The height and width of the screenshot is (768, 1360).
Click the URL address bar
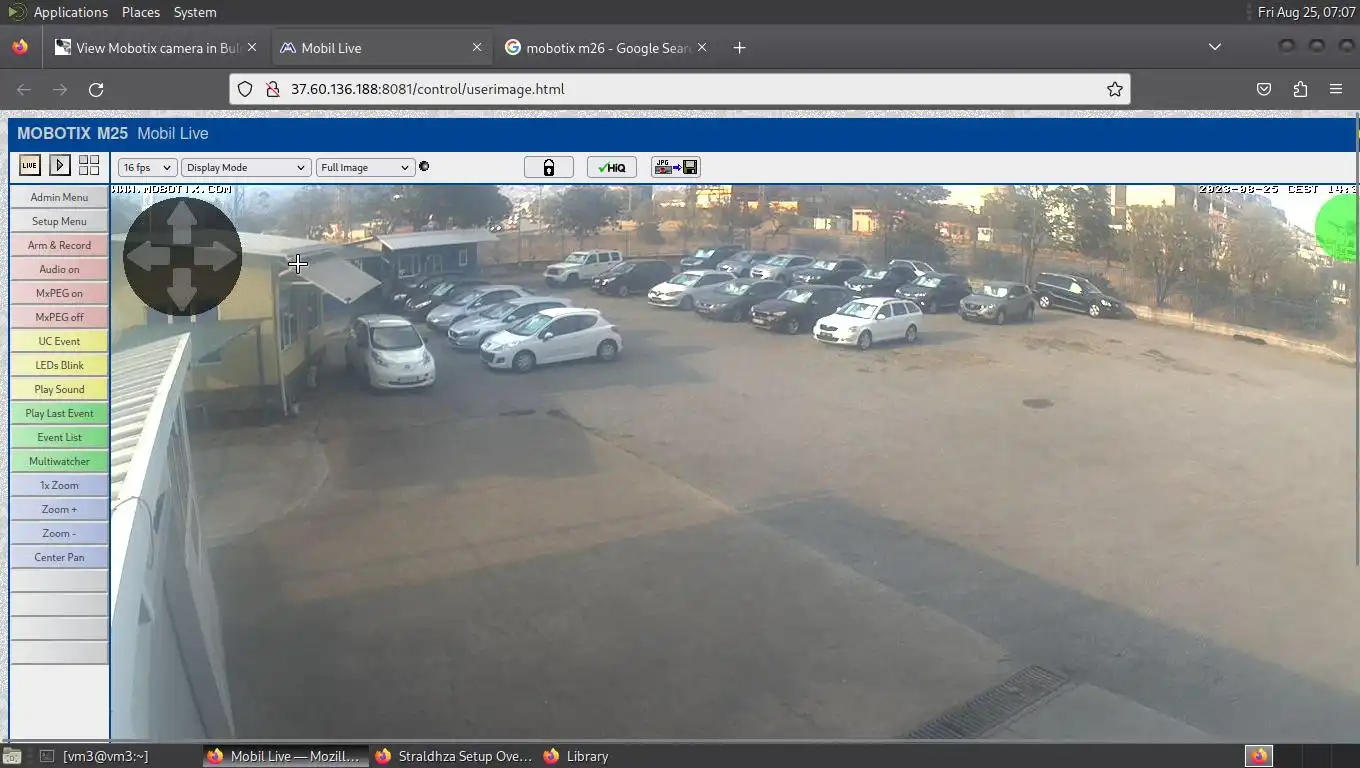pyautogui.click(x=680, y=89)
